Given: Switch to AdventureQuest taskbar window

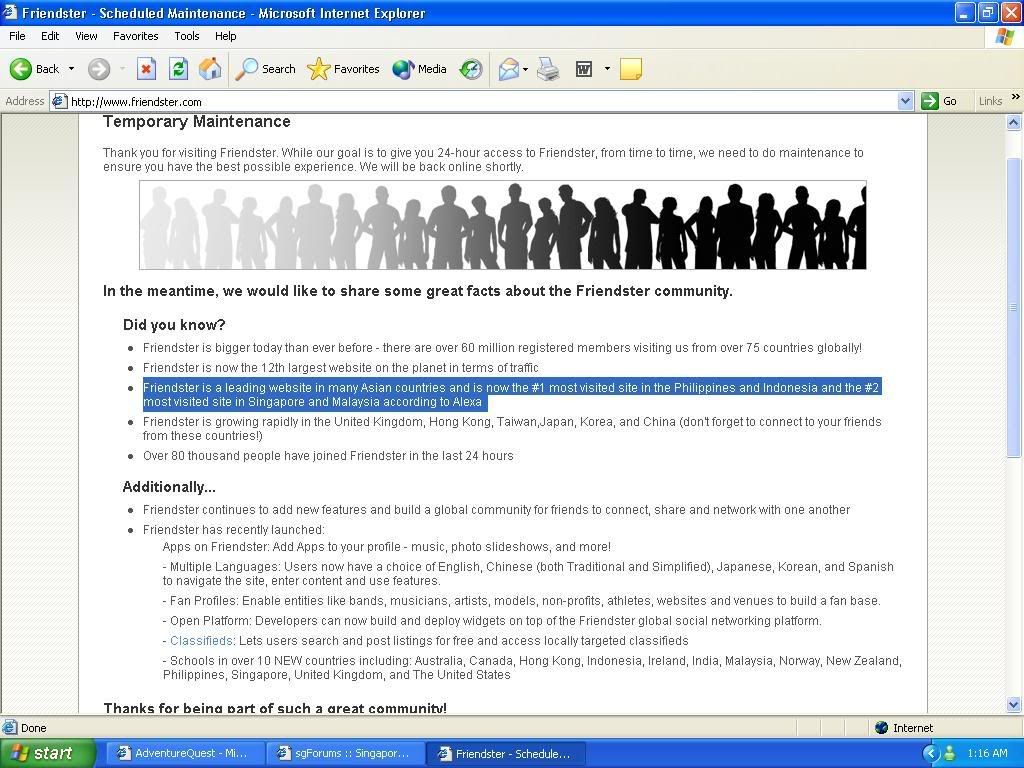Looking at the screenshot, I should (184, 753).
